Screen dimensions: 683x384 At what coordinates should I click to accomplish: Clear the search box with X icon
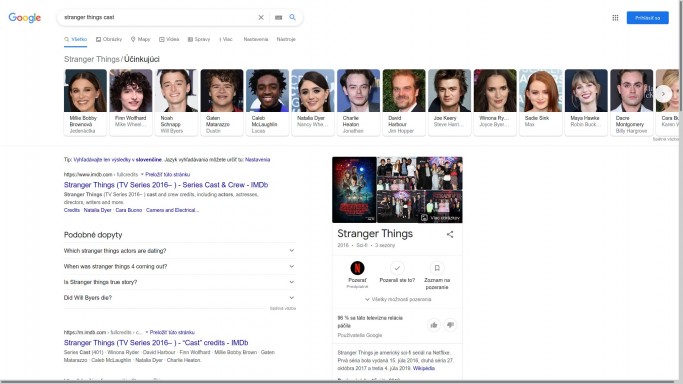coord(261,17)
